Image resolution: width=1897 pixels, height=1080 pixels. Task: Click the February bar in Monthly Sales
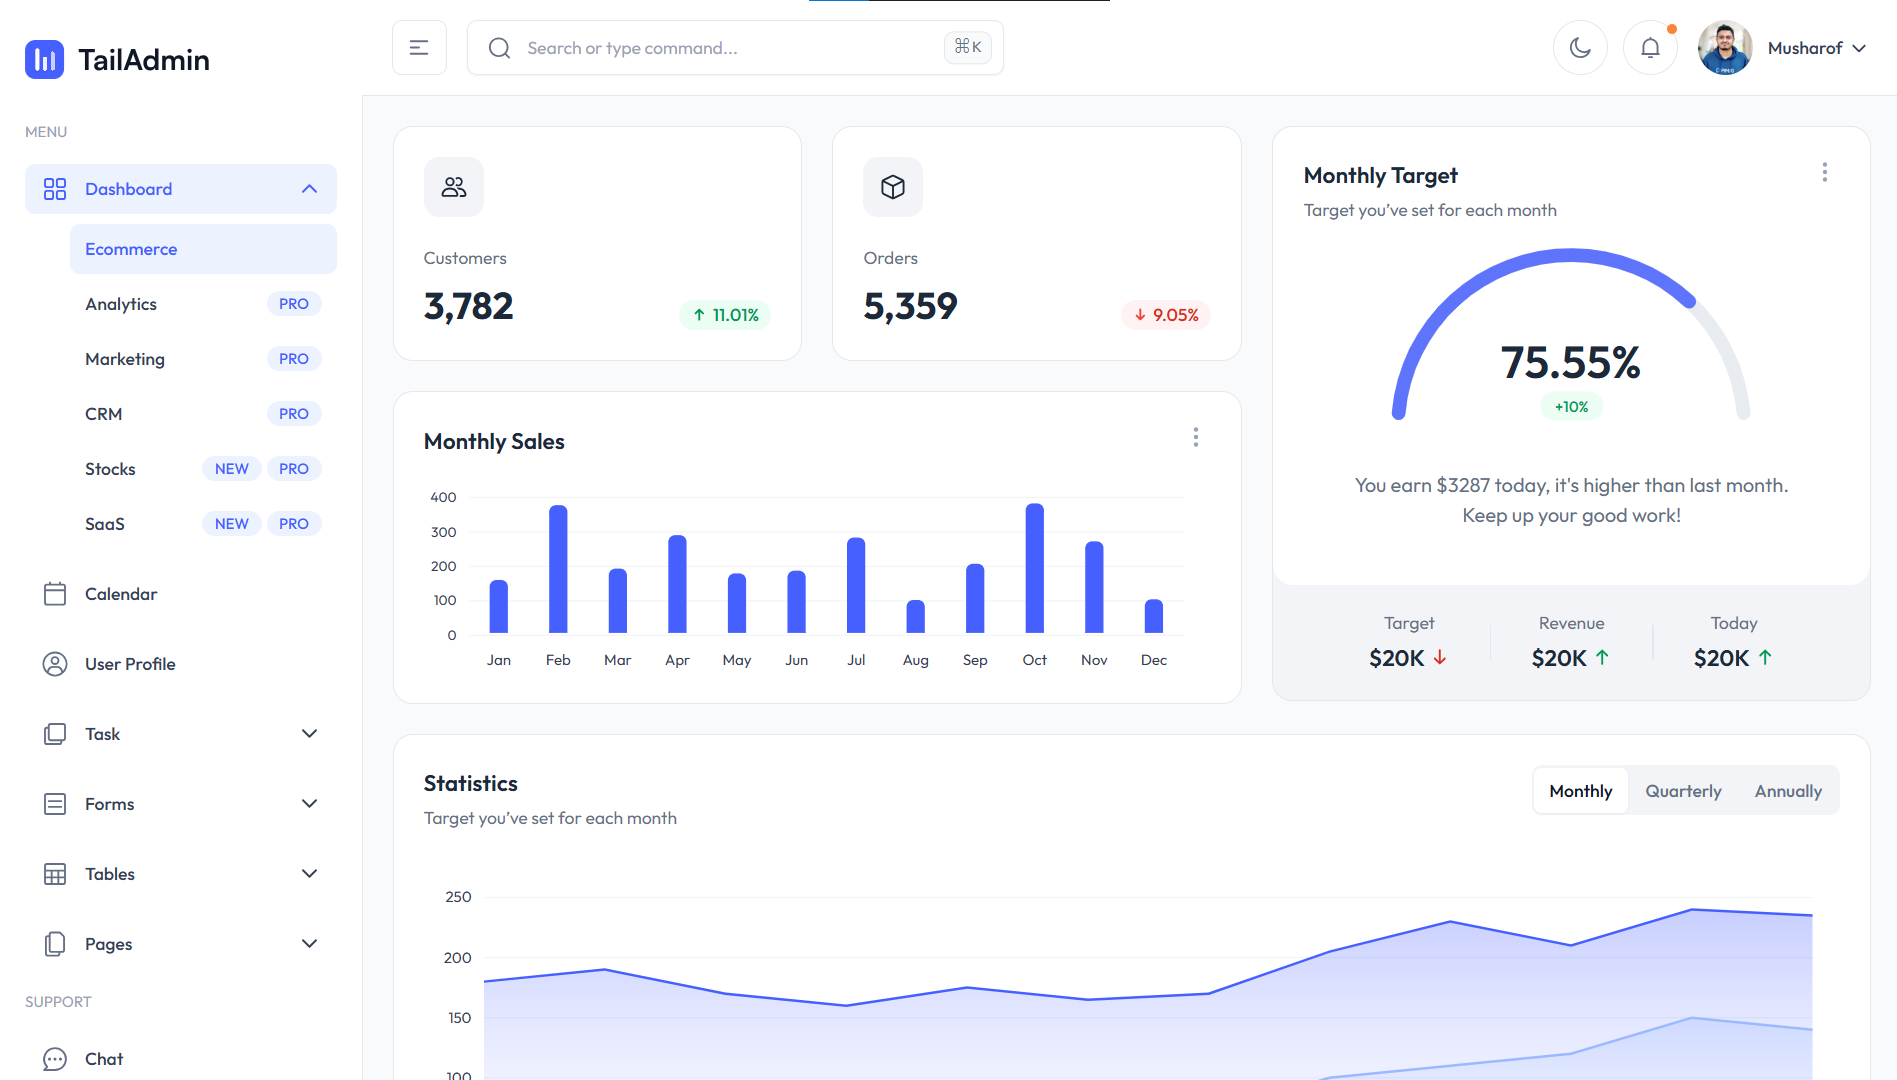point(558,569)
